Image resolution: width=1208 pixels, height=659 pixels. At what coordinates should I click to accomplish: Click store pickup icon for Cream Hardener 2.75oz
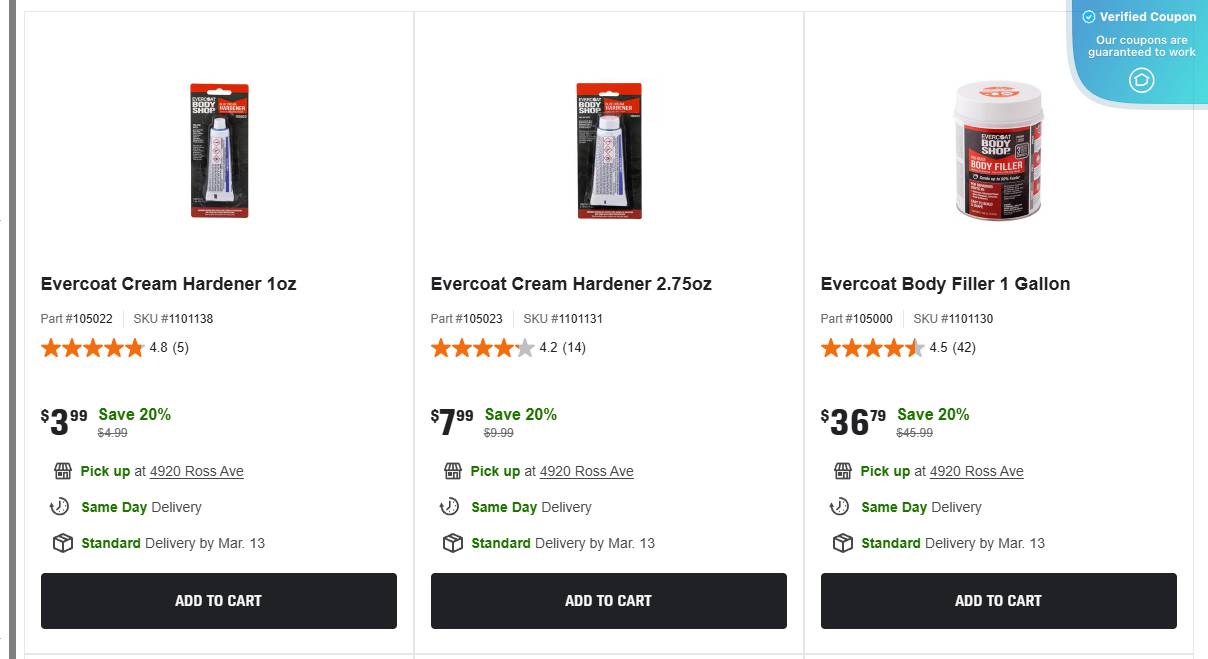point(453,471)
